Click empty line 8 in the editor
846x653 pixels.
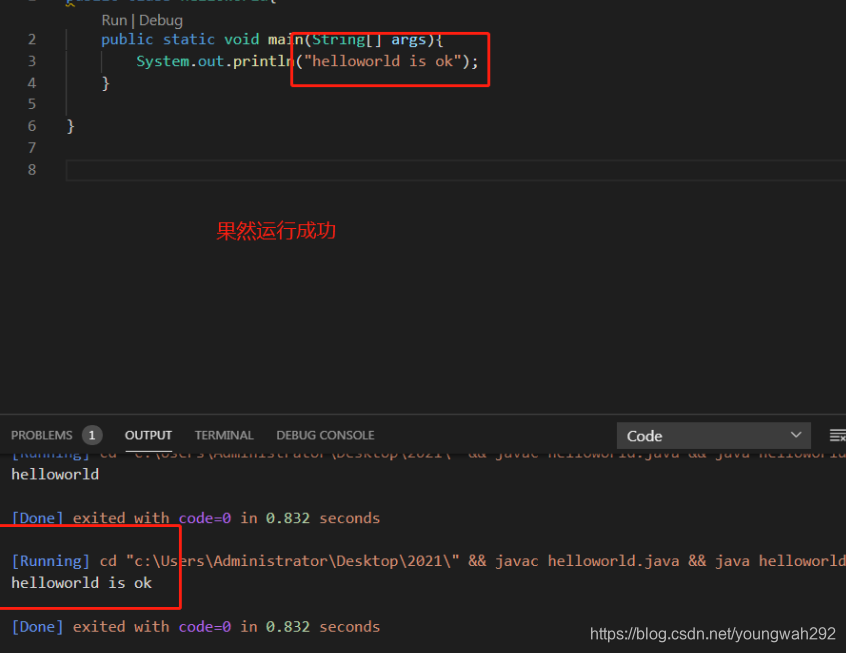pos(200,169)
